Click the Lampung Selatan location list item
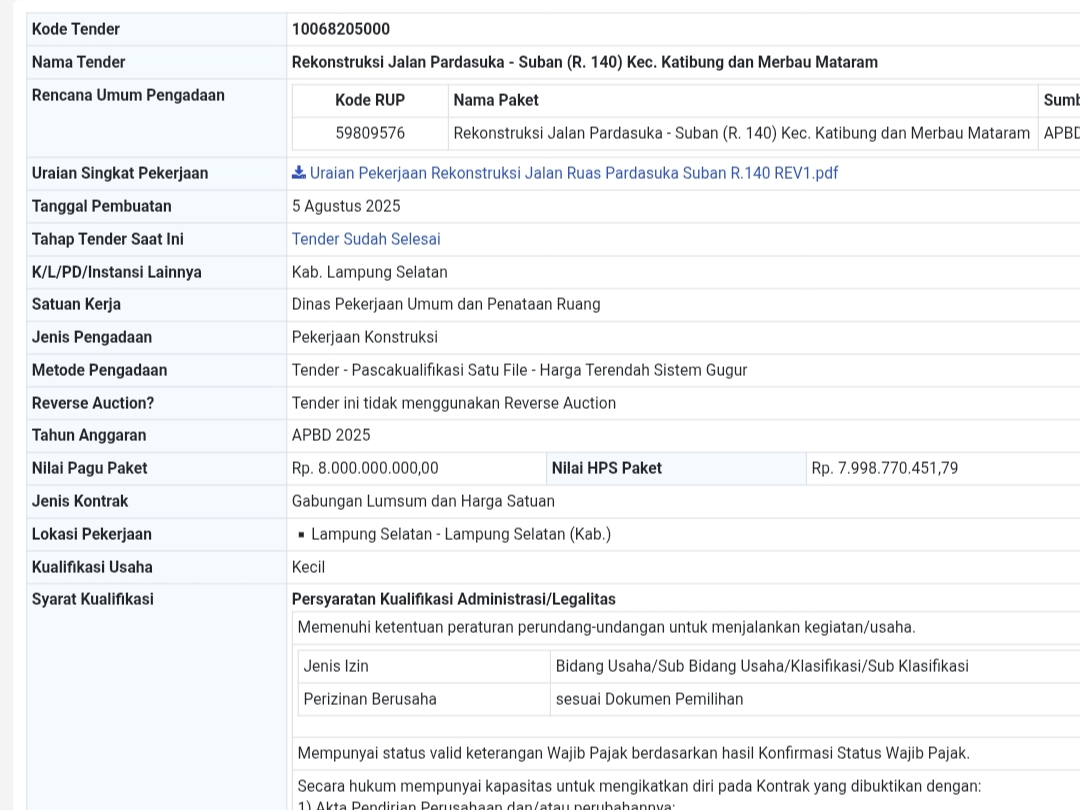 (460, 534)
